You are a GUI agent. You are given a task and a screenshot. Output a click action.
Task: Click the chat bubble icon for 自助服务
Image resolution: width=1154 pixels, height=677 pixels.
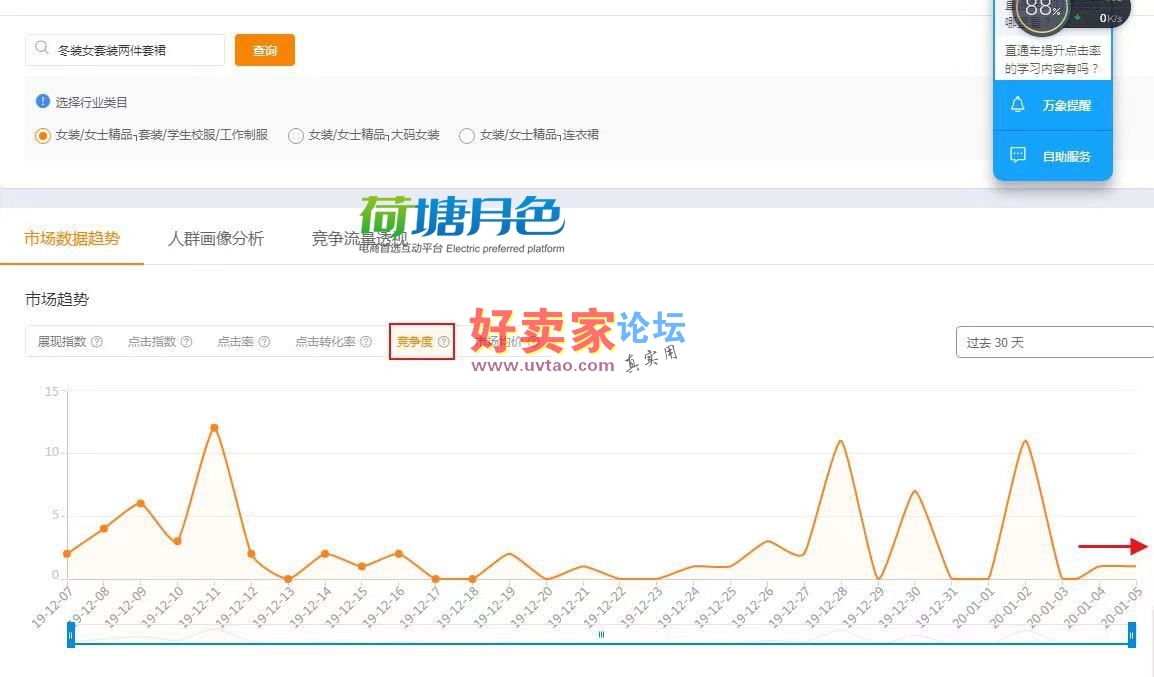point(1018,156)
